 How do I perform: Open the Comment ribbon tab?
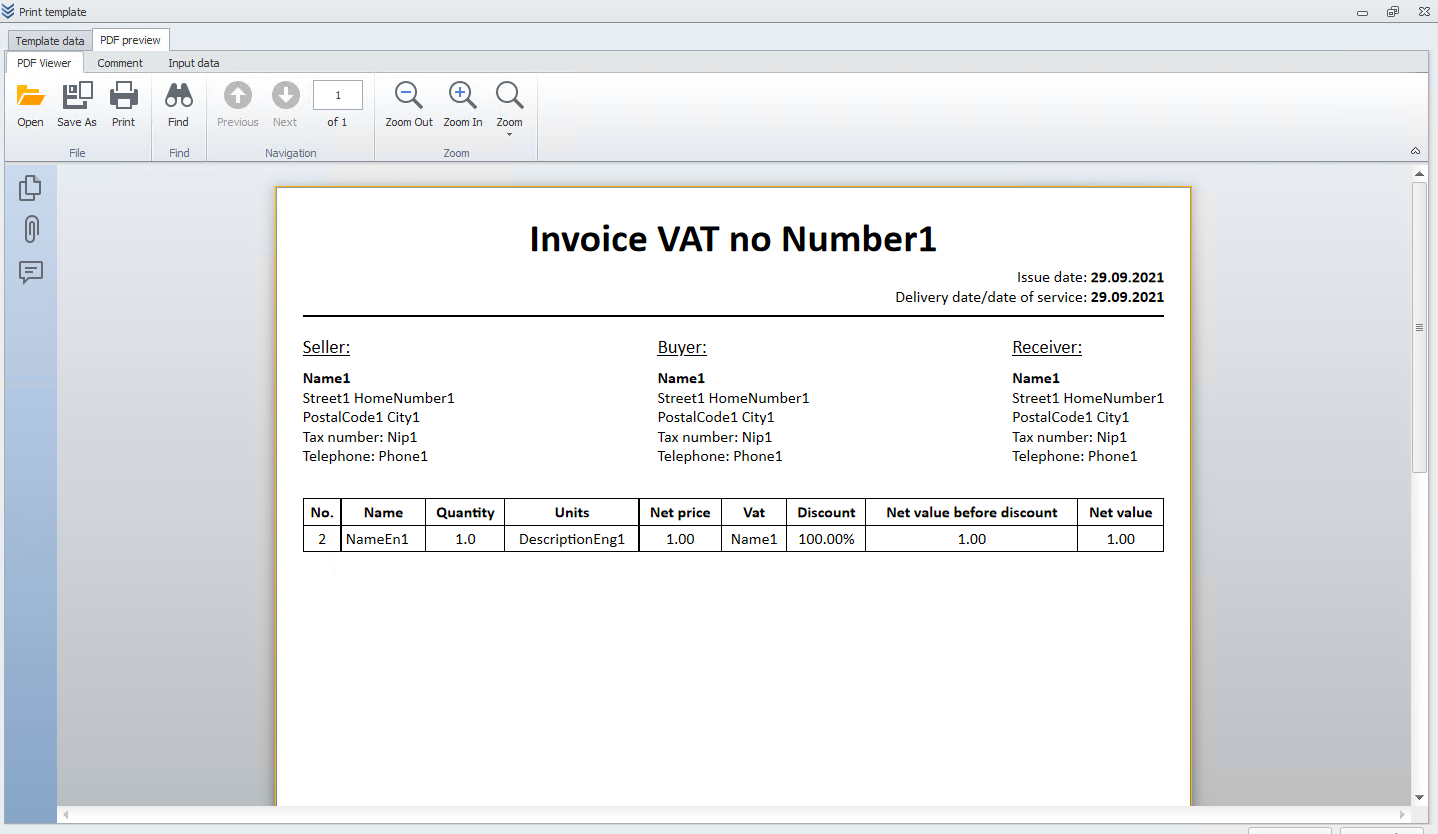[x=120, y=63]
